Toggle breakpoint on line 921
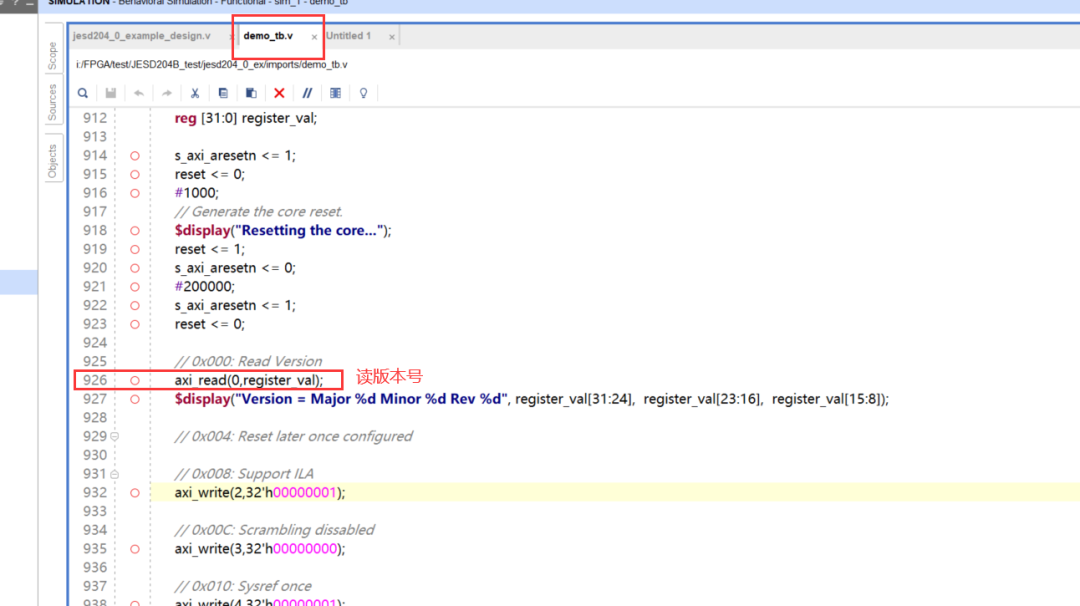This screenshot has height=606, width=1080. click(135, 287)
